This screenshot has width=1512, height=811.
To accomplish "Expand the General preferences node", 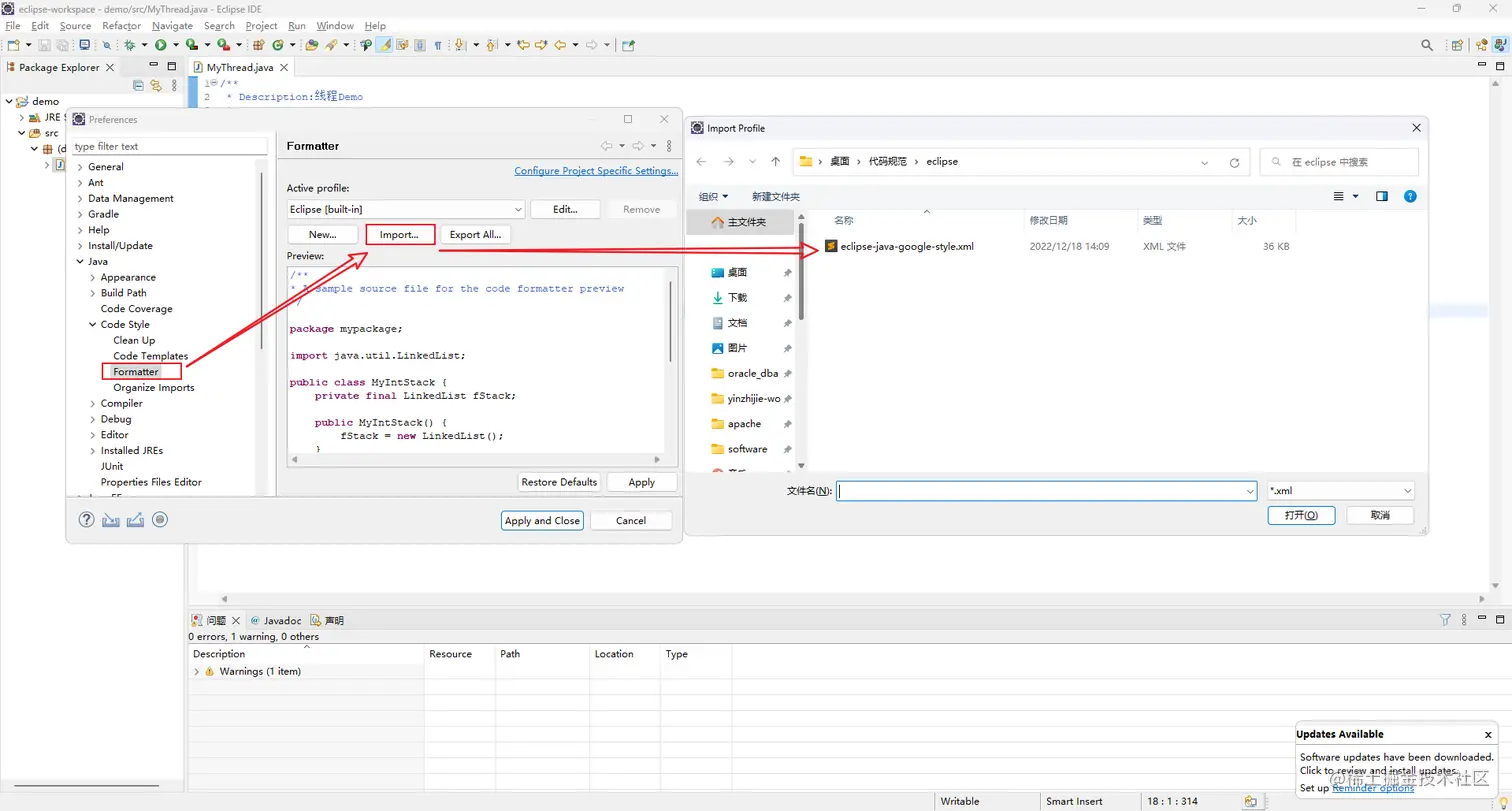I will coord(80,167).
